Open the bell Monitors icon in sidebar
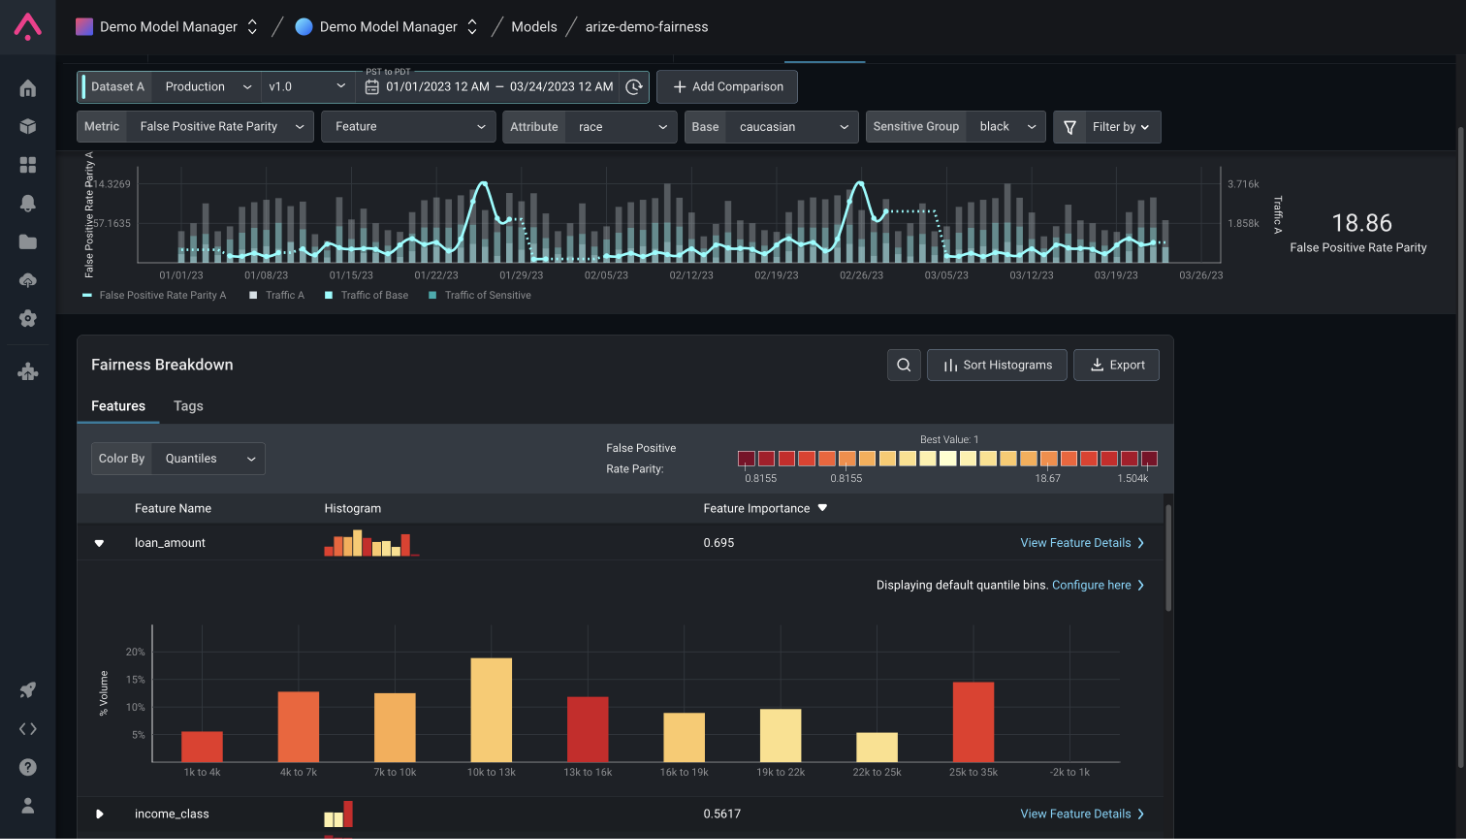The width and height of the screenshot is (1466, 839). tap(28, 203)
